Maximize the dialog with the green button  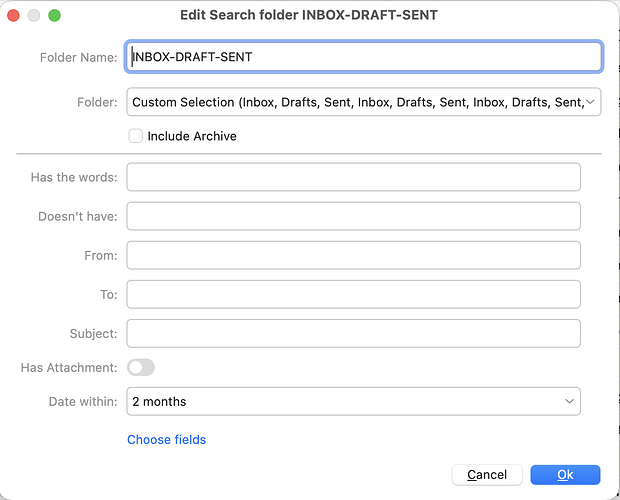(x=55, y=16)
